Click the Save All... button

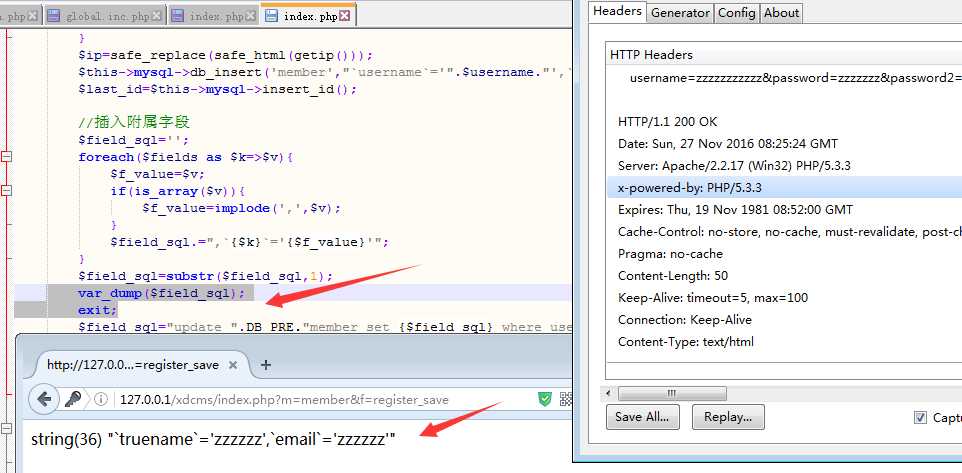pyautogui.click(x=643, y=417)
